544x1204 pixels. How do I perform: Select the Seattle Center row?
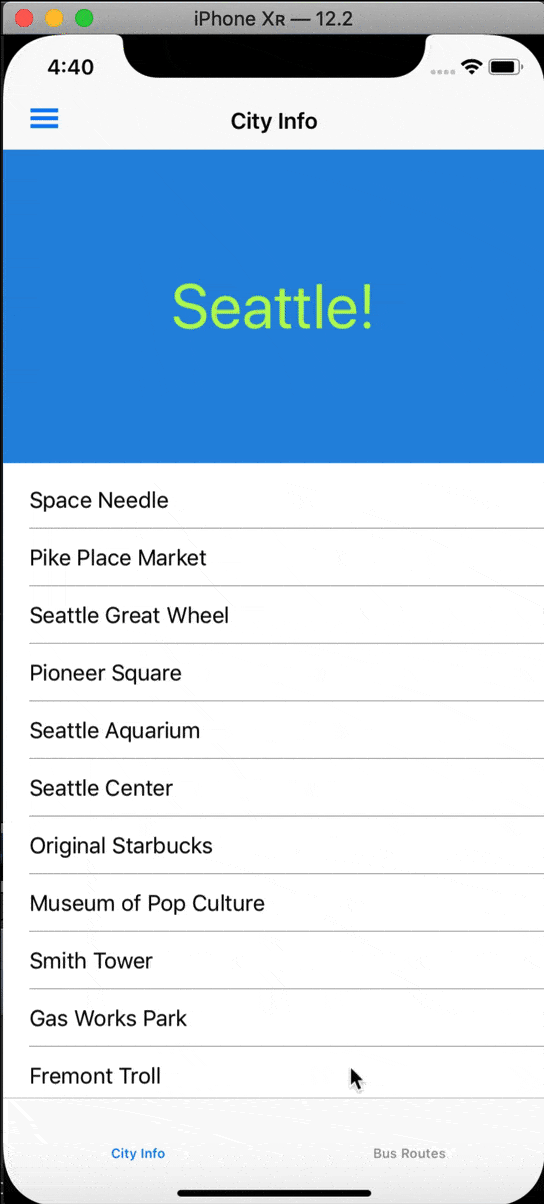[x=274, y=788]
